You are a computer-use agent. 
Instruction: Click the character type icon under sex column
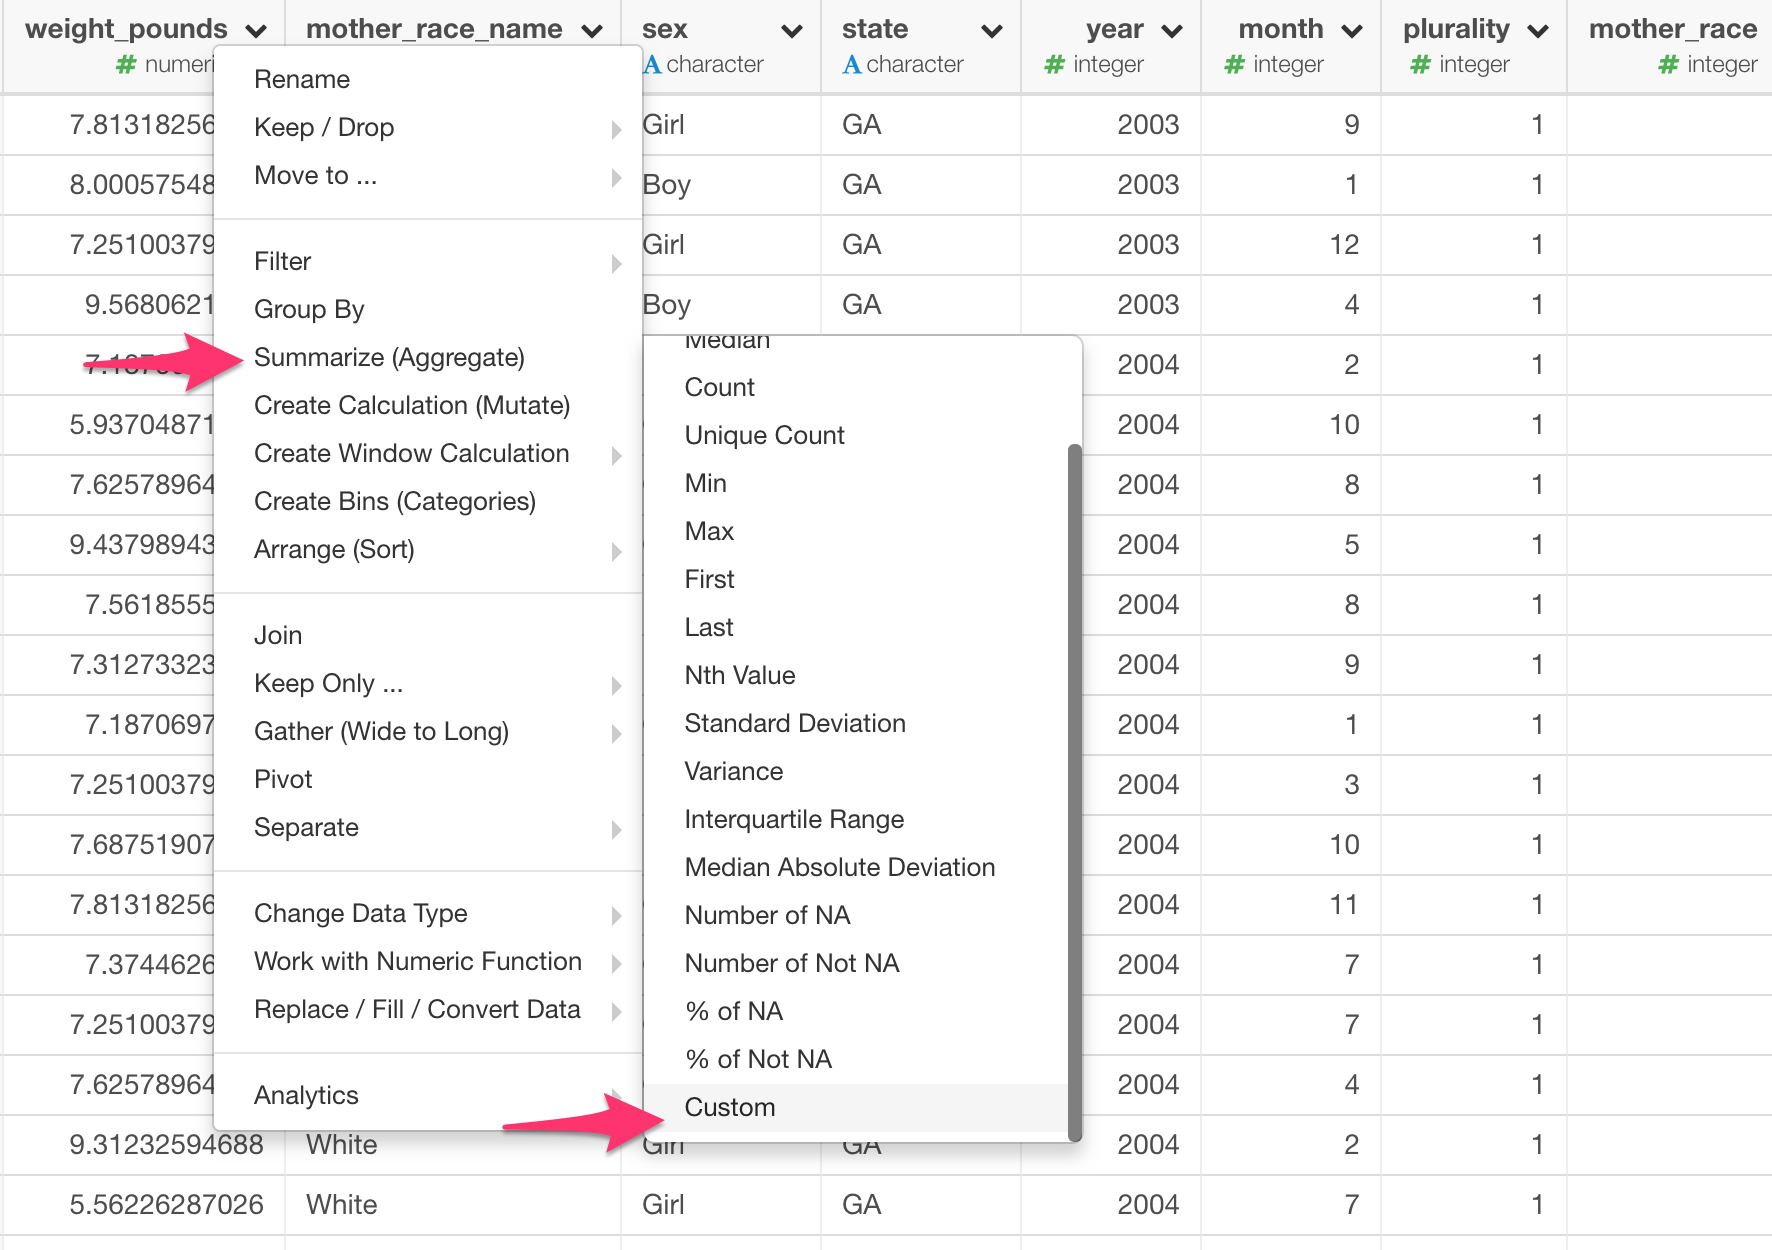[652, 65]
